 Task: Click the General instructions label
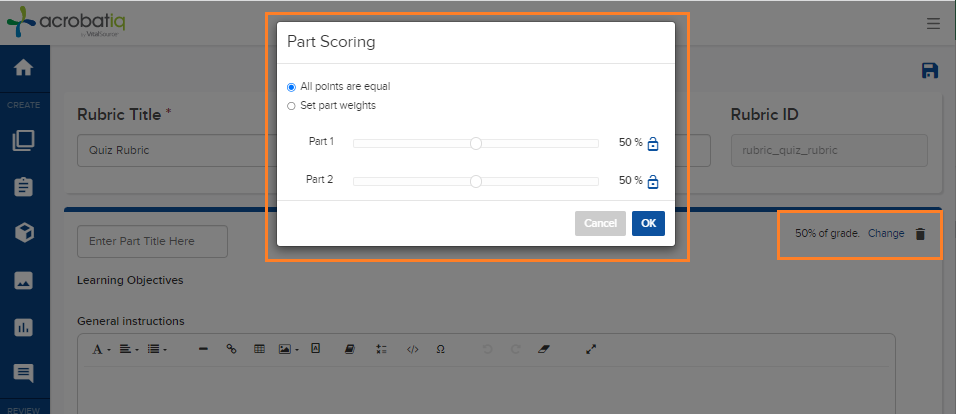[130, 321]
